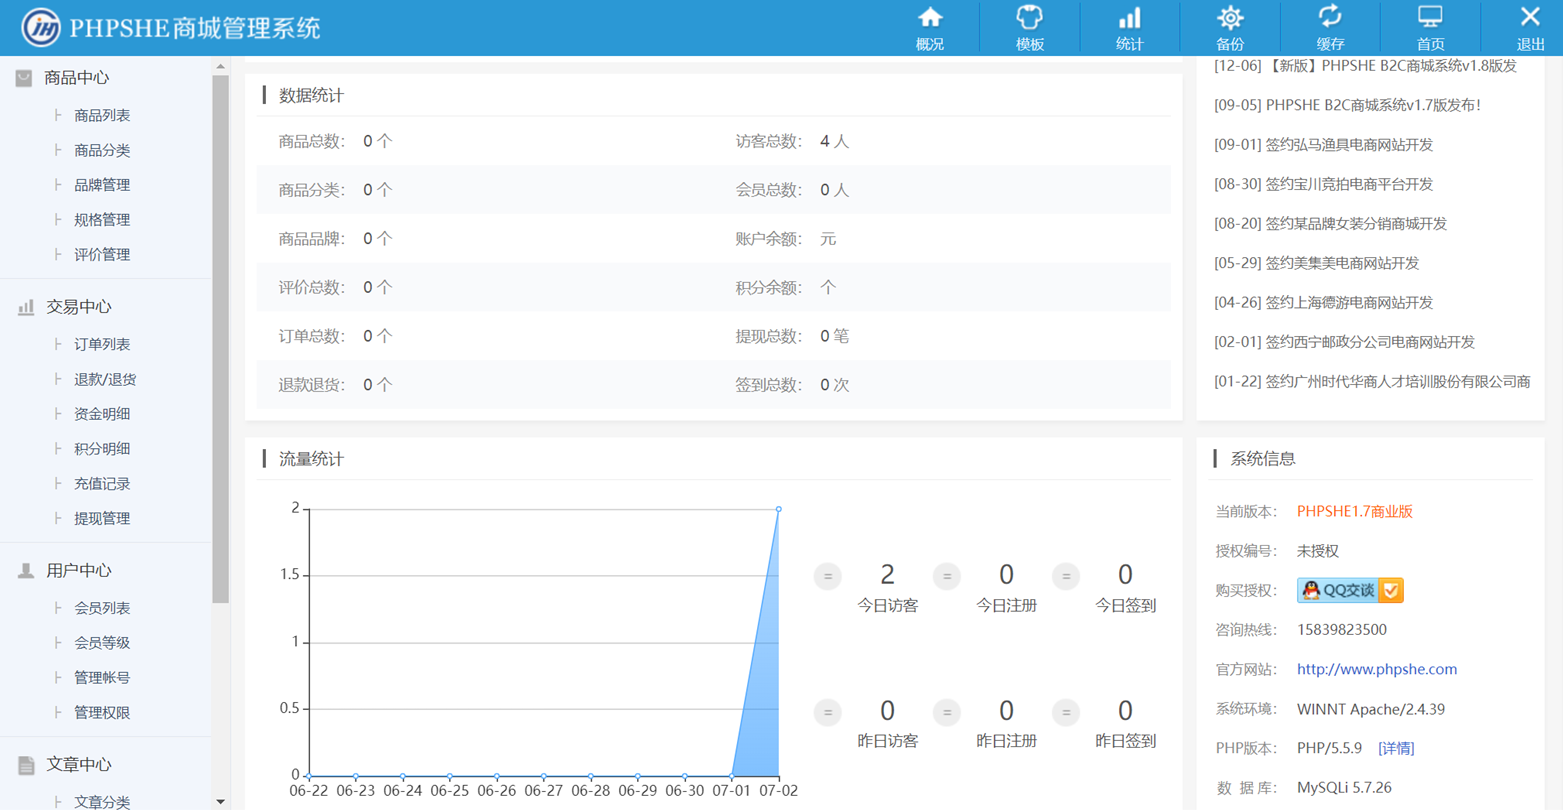Viewport: 1563px width, 810px height.
Task: Select 订单列表 menu item
Action: (102, 345)
